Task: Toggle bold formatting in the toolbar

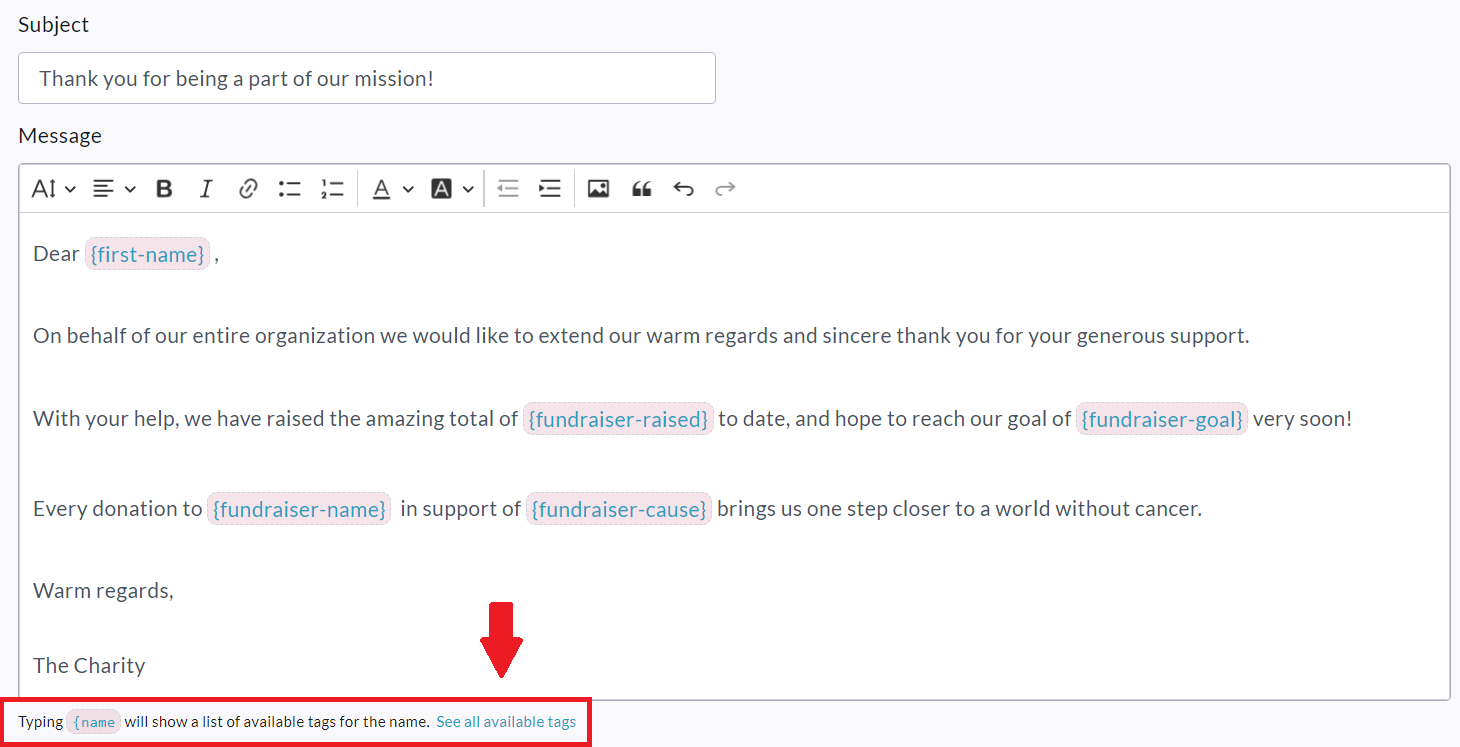Action: 165,189
